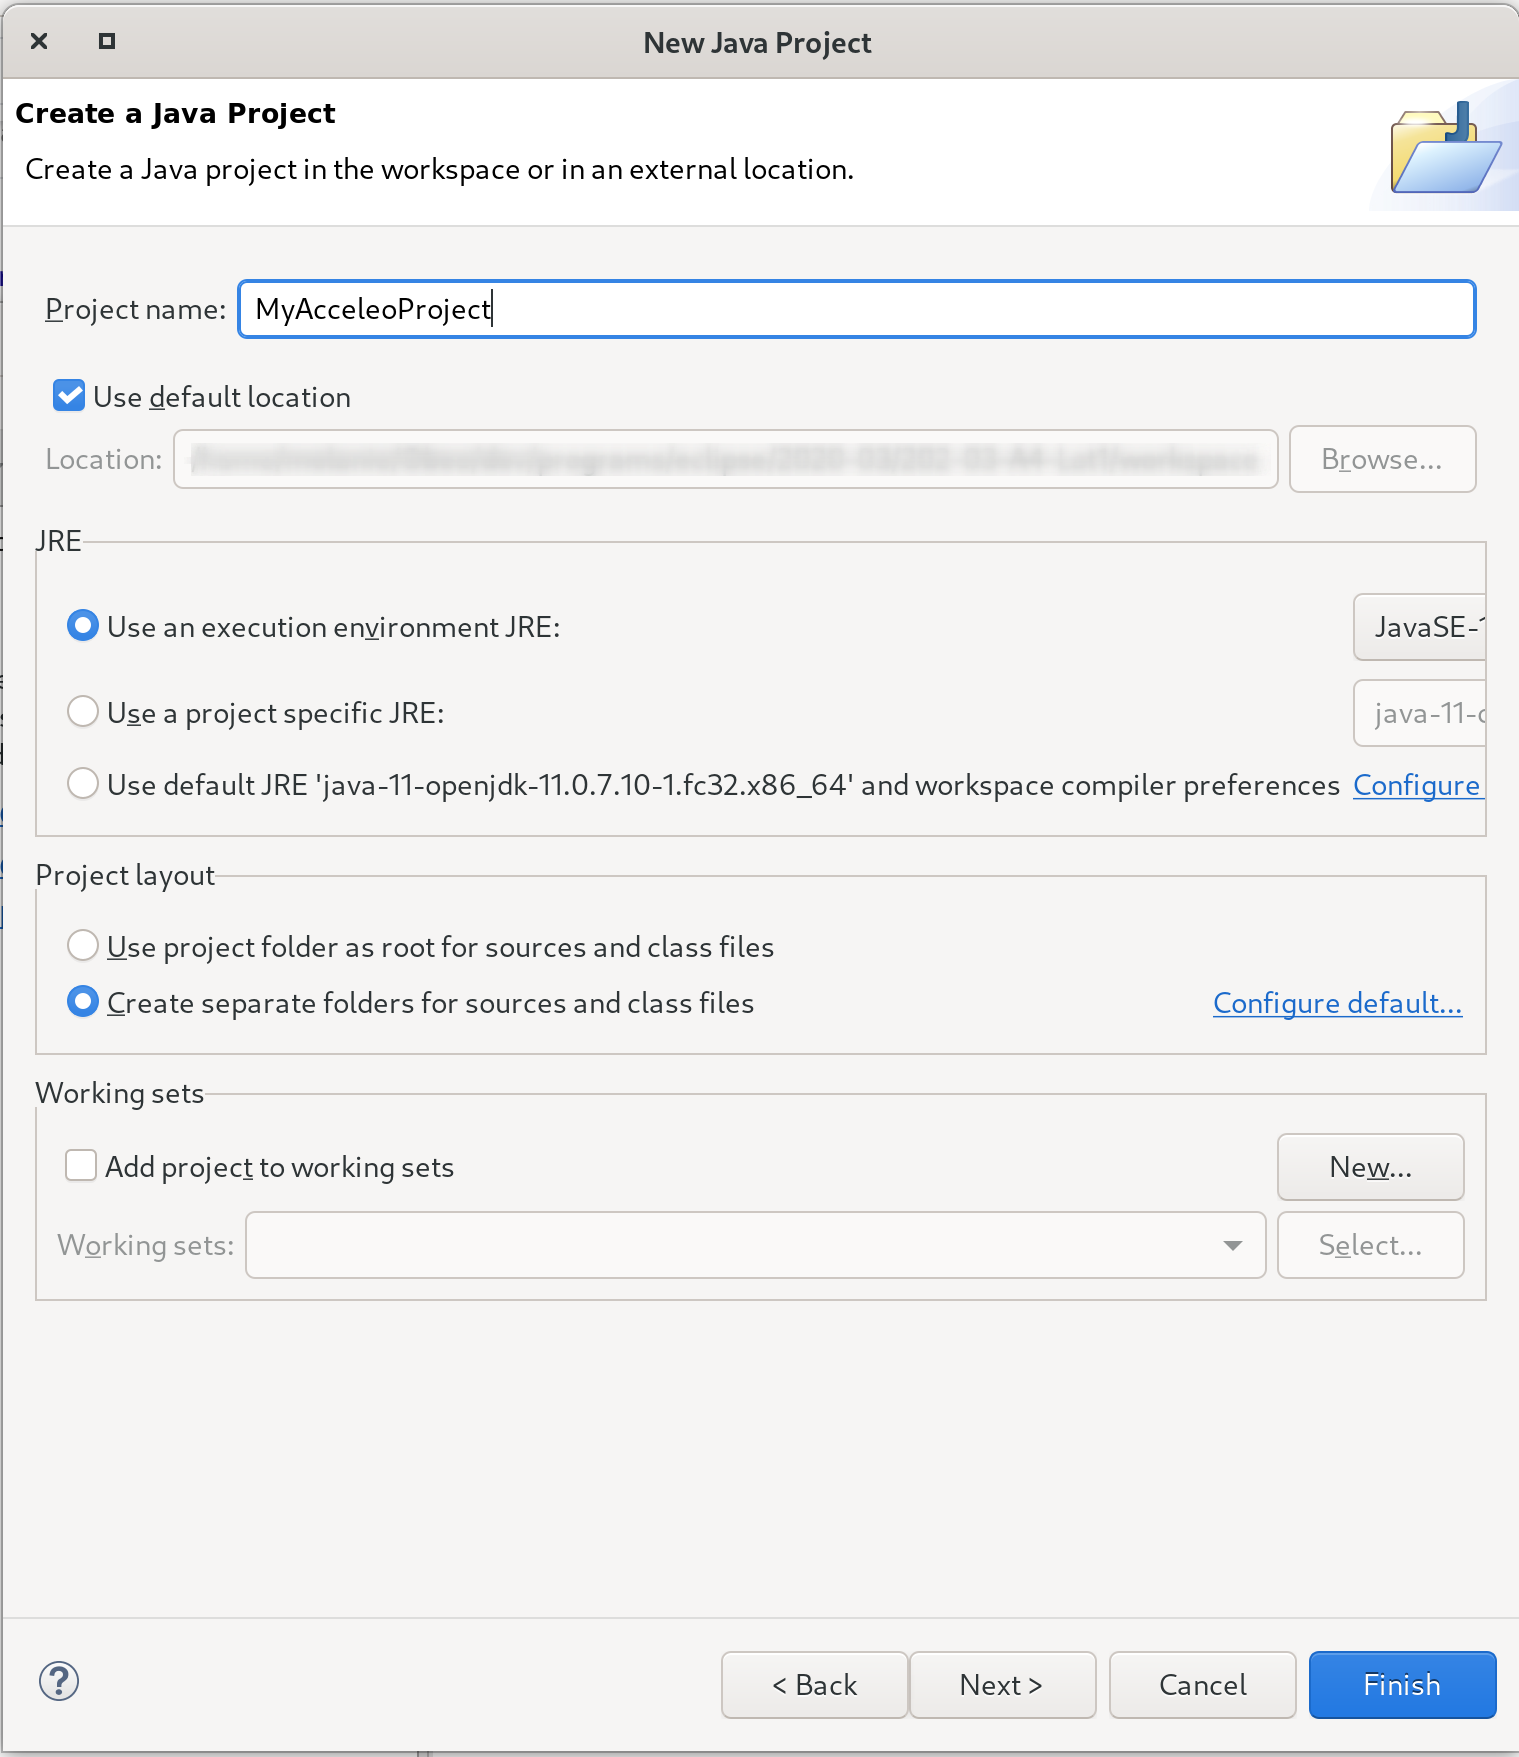Open the Configure default project layout link
Image resolution: width=1519 pixels, height=1757 pixels.
pyautogui.click(x=1337, y=1003)
